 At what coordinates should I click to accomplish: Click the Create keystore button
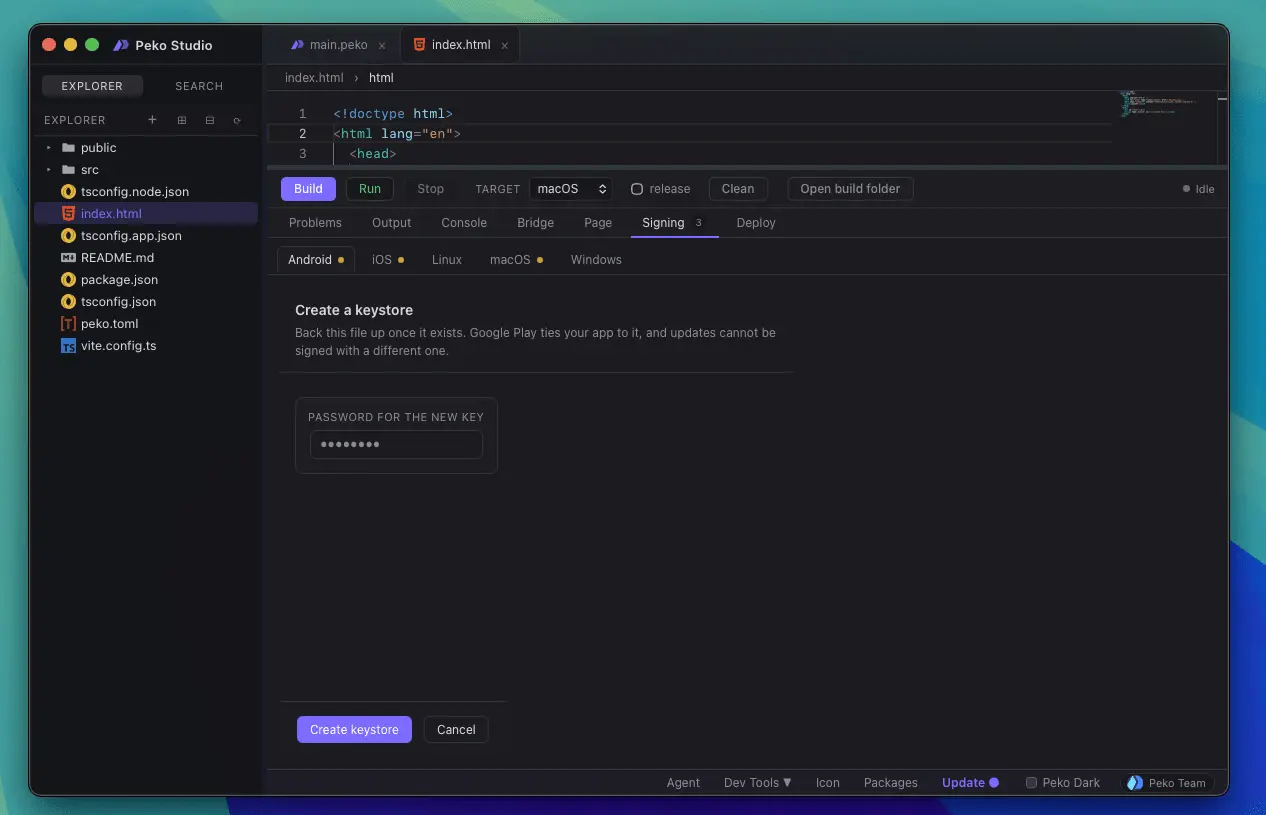(354, 730)
